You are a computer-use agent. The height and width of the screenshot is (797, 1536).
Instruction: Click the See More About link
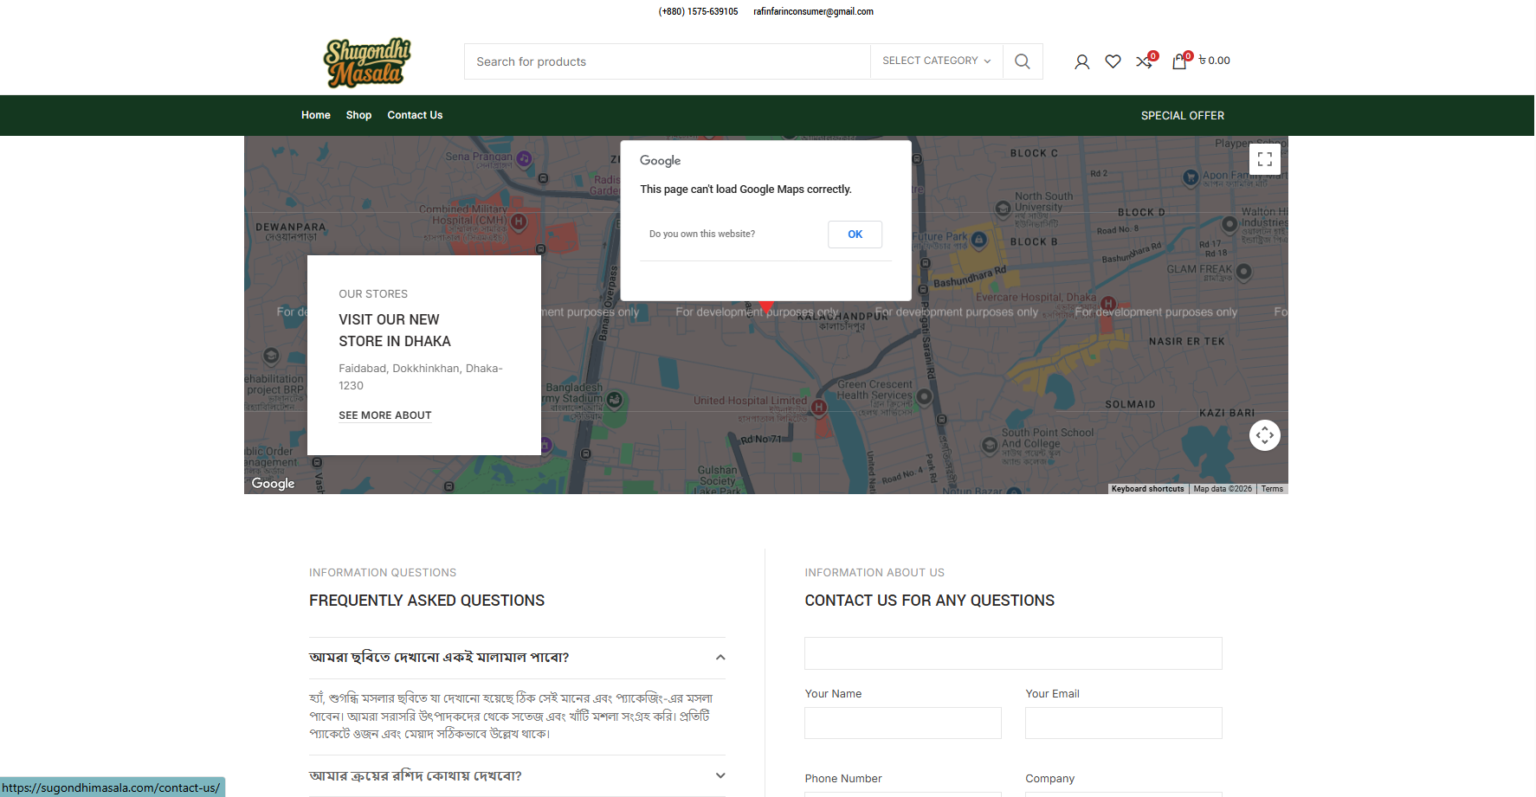point(385,415)
